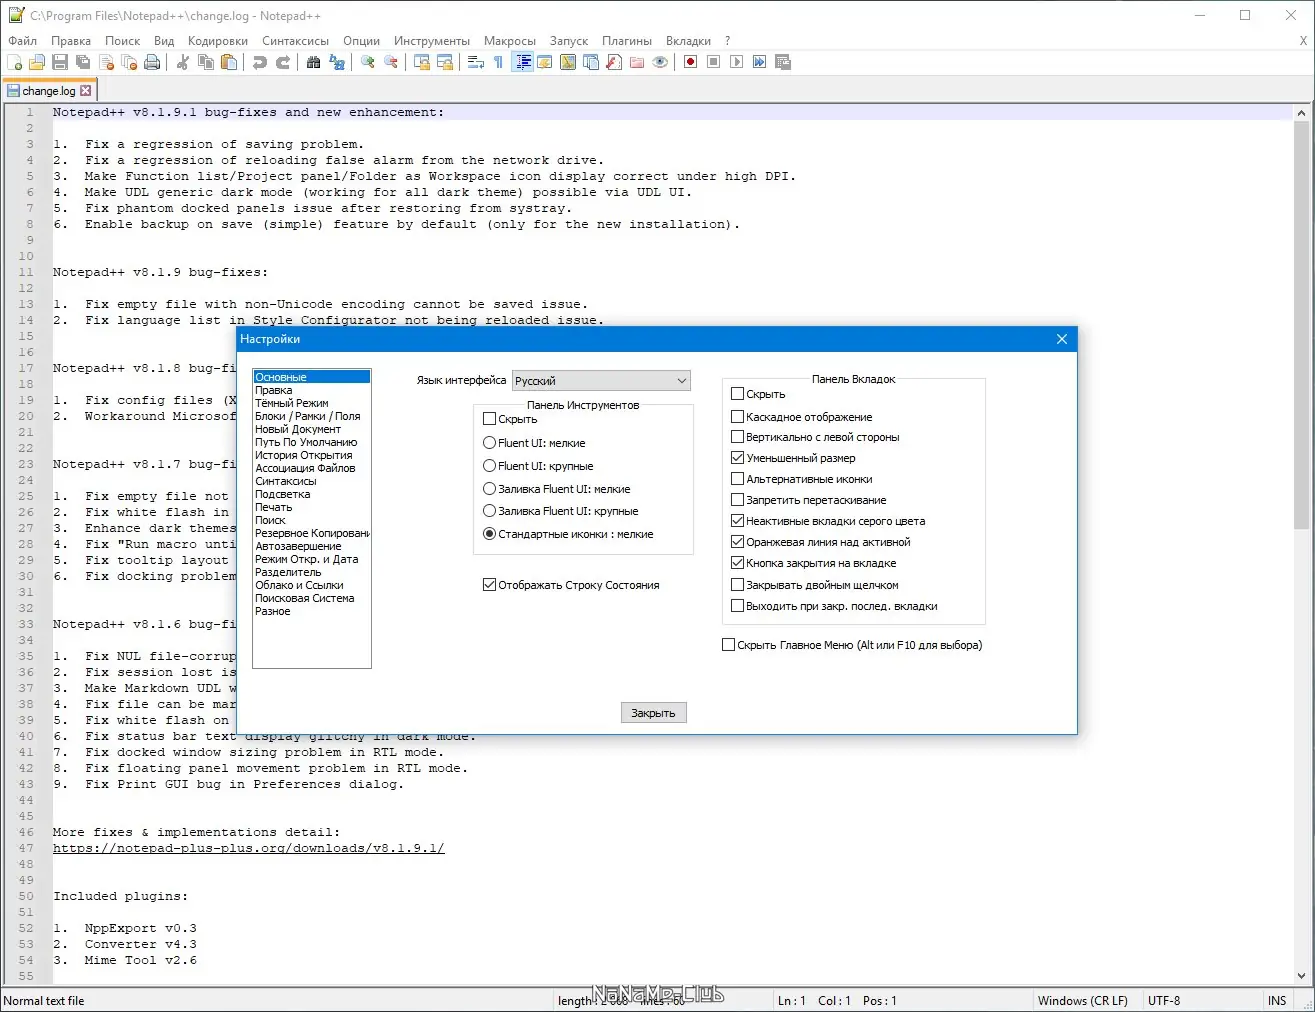Open the notepad-plus-plus.org downloads link
Viewport: 1315px width, 1012px height.
tap(249, 848)
